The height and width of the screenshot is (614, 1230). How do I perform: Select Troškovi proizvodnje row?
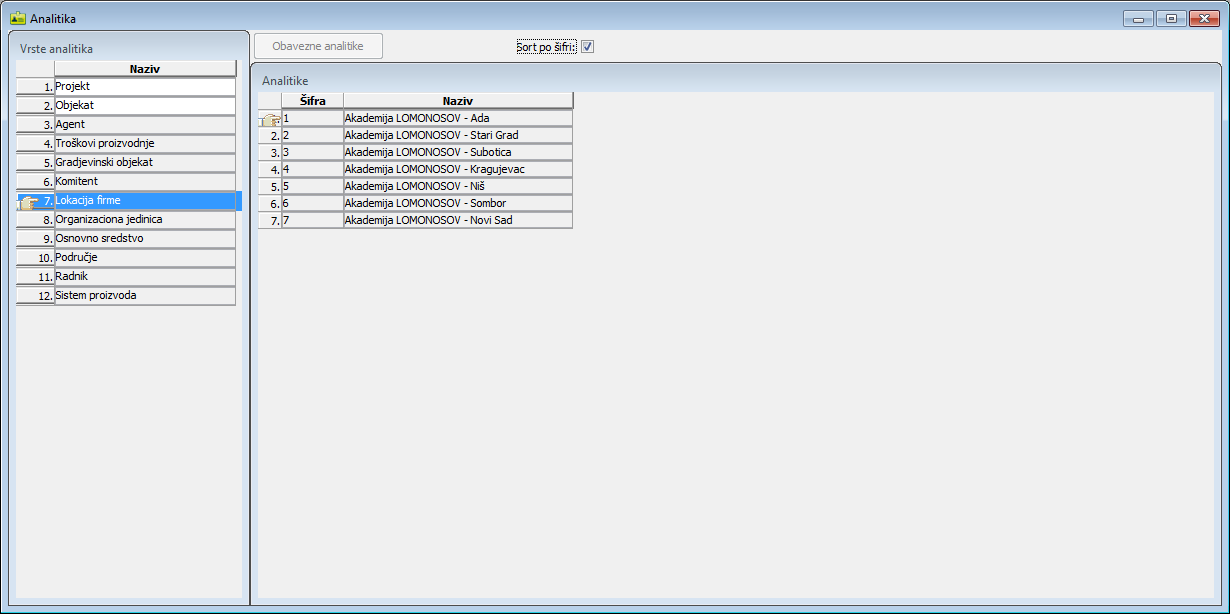pyautogui.click(x=144, y=143)
